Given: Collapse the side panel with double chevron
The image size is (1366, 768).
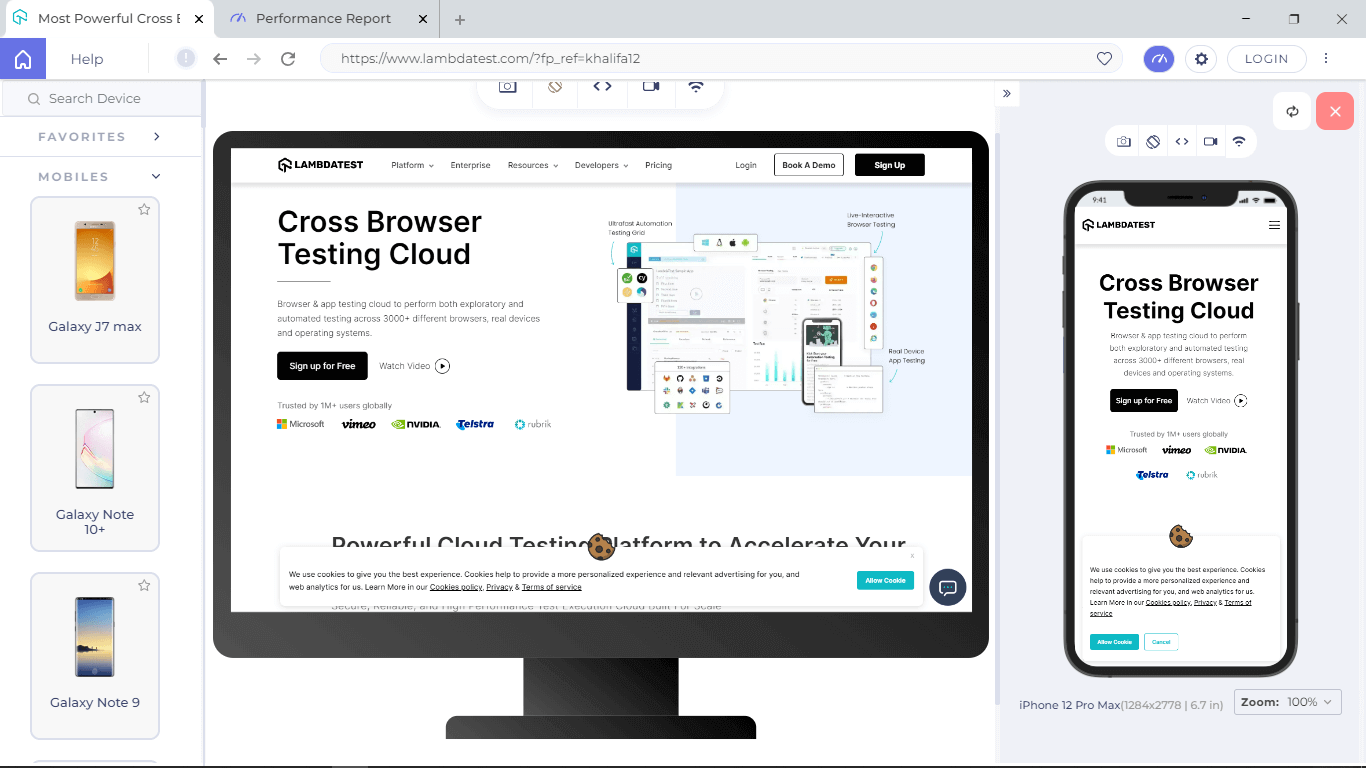Looking at the screenshot, I should coord(1007,93).
